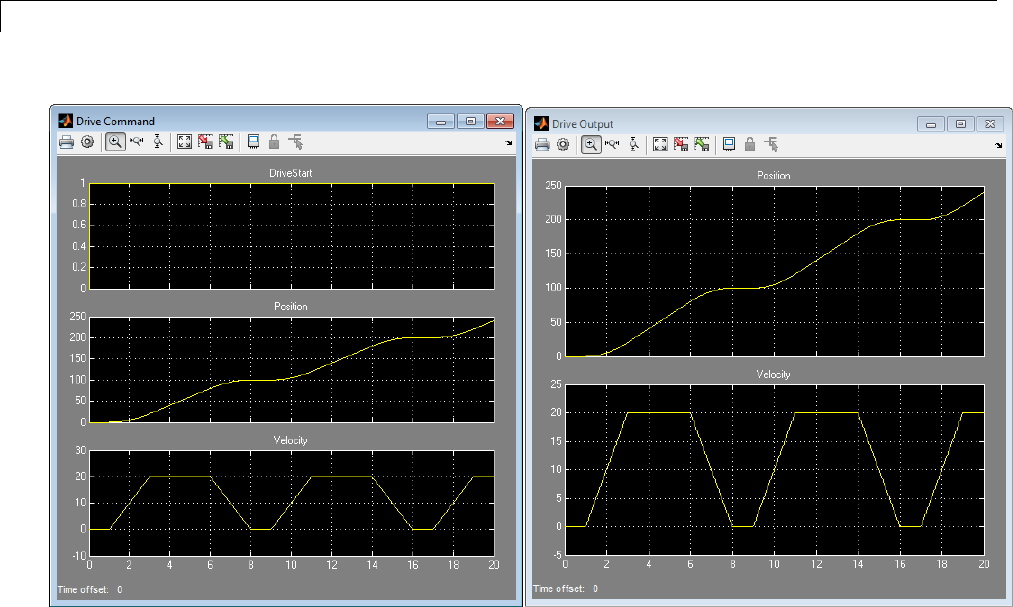Print the Drive Command scope
This screenshot has width=1013, height=607.
point(66,142)
